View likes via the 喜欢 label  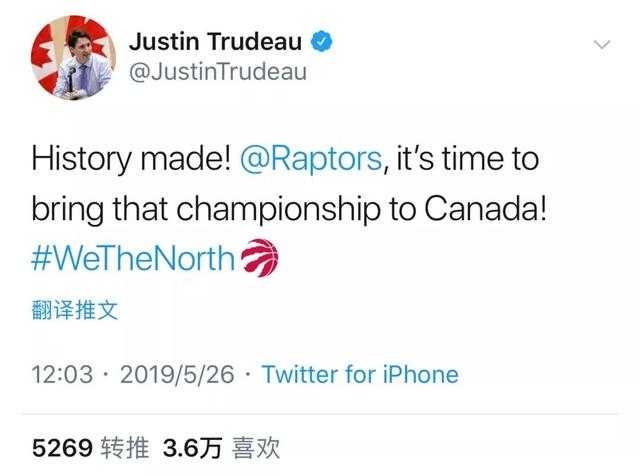(x=254, y=446)
